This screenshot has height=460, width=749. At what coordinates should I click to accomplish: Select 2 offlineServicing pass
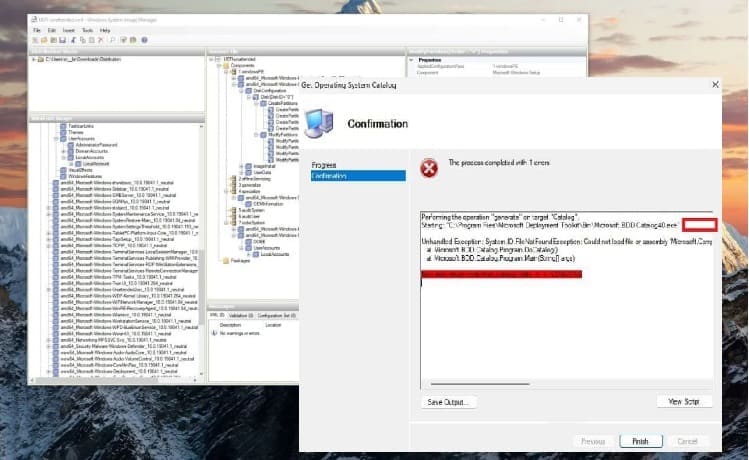pos(254,179)
